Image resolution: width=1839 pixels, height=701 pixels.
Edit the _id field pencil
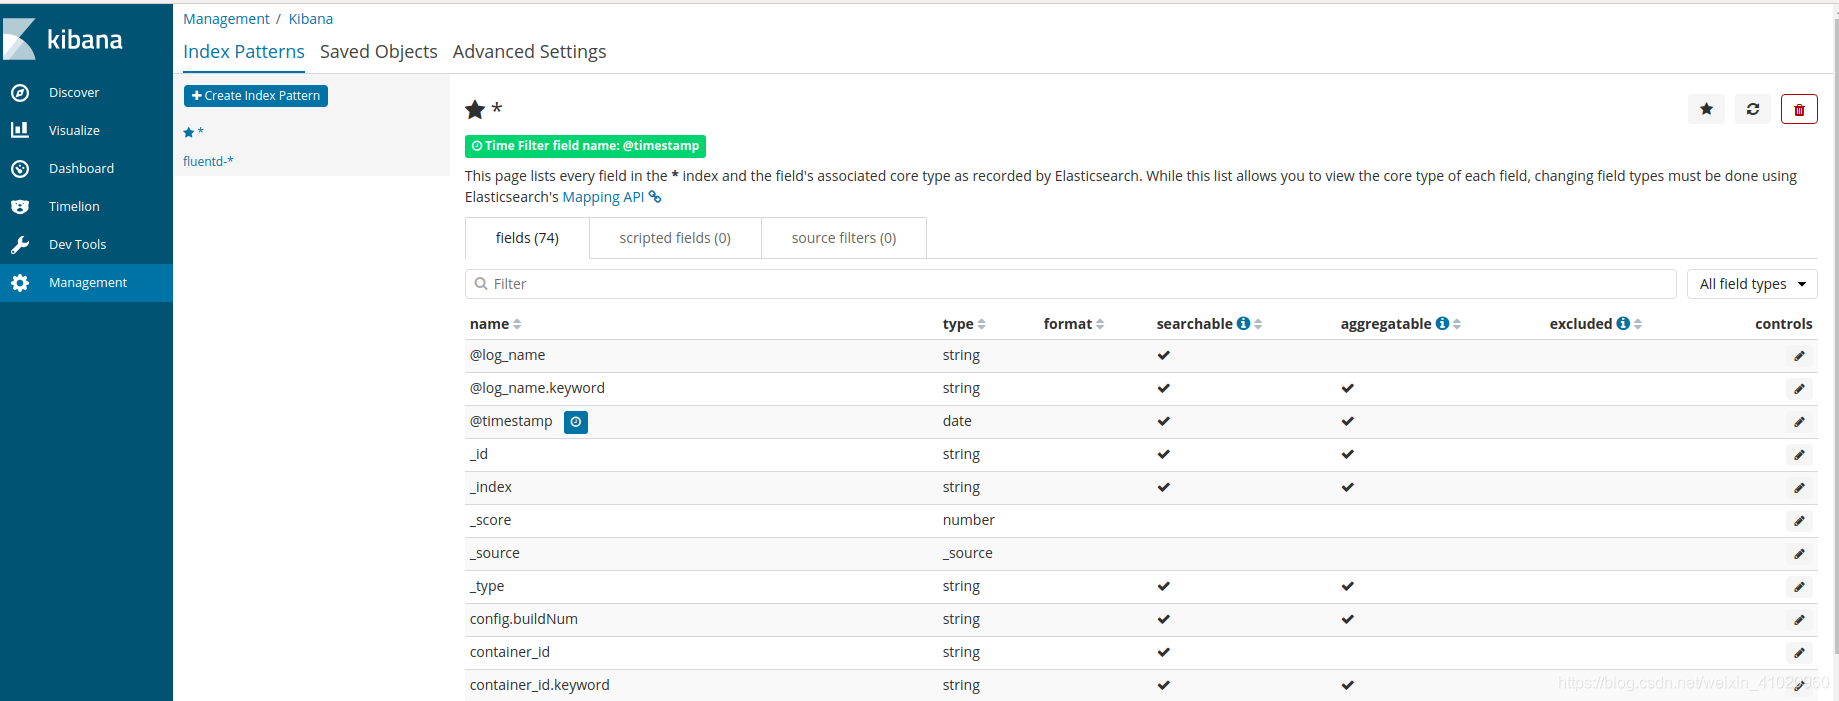[1799, 455]
